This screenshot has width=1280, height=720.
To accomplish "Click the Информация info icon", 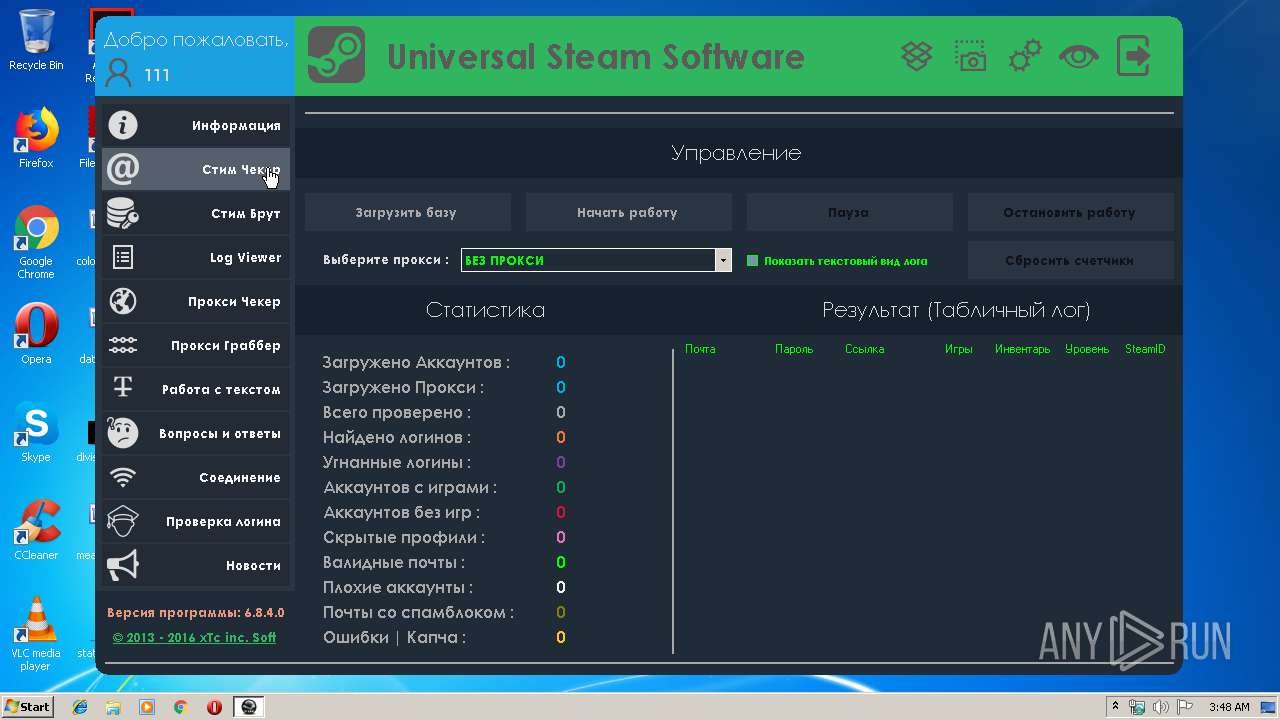I will [123, 125].
